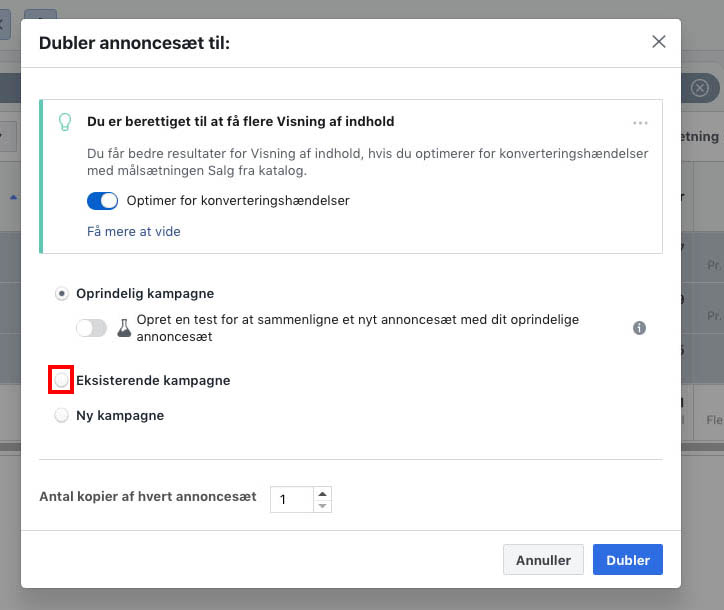The height and width of the screenshot is (610, 724).
Task: Click the lightbulb tip icon
Action: [65, 122]
